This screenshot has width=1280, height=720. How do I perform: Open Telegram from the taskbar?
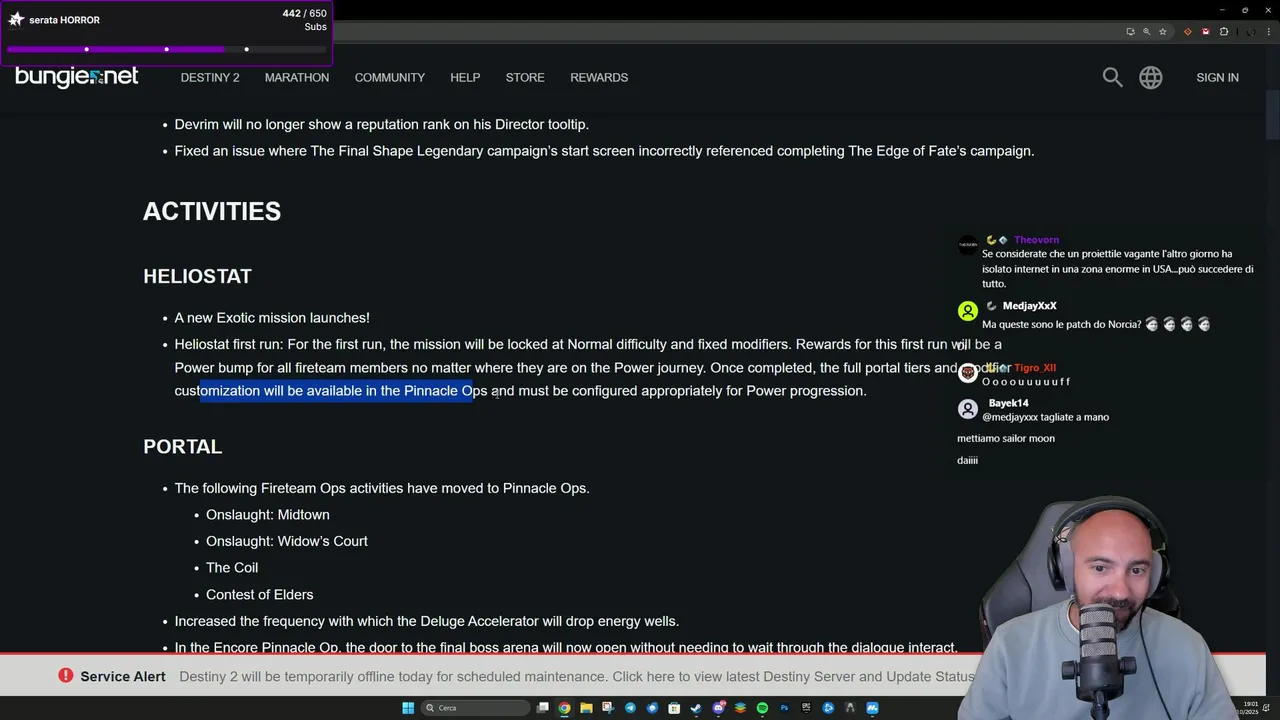click(630, 708)
